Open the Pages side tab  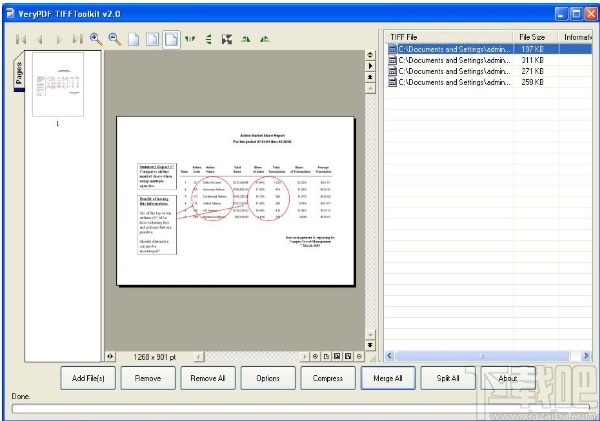pos(19,73)
